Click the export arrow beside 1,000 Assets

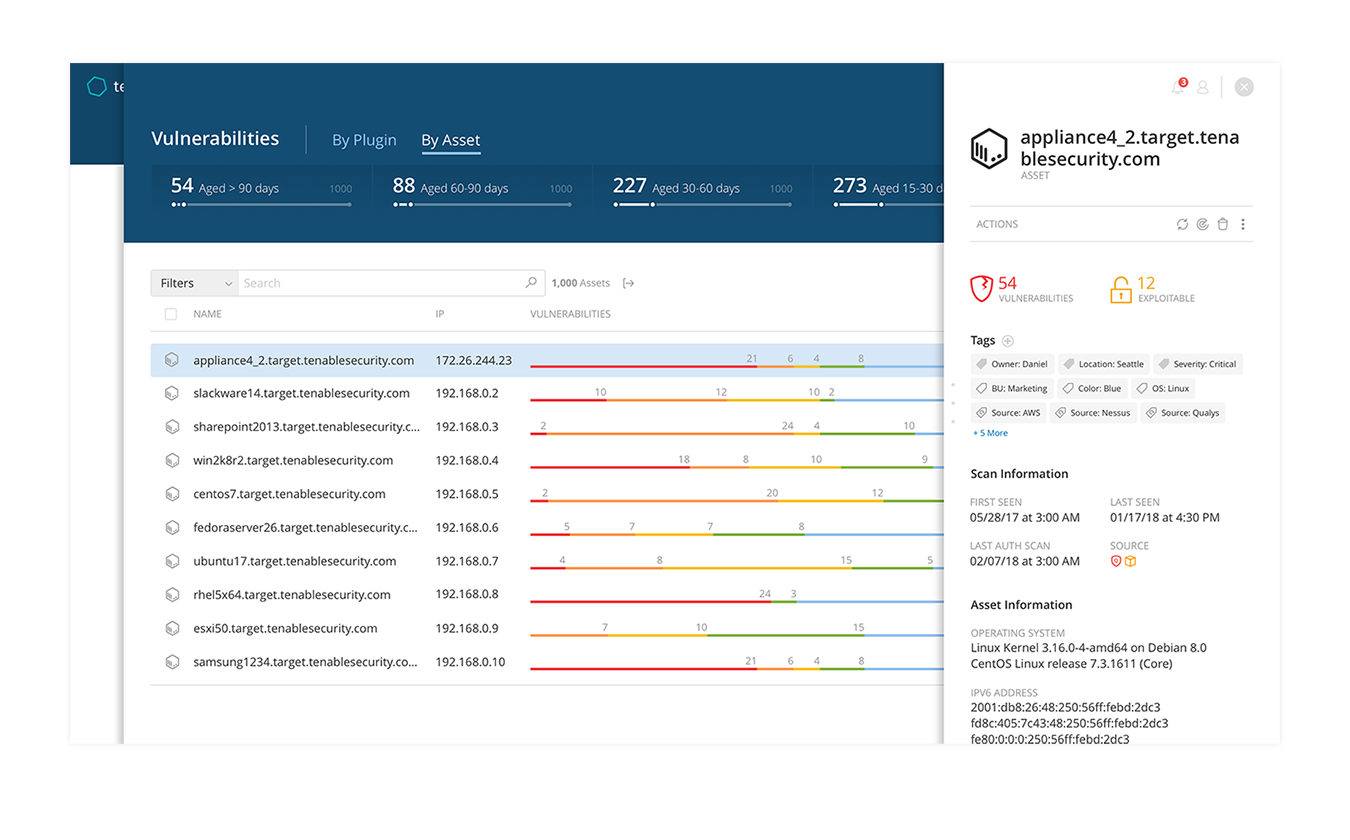coord(629,283)
